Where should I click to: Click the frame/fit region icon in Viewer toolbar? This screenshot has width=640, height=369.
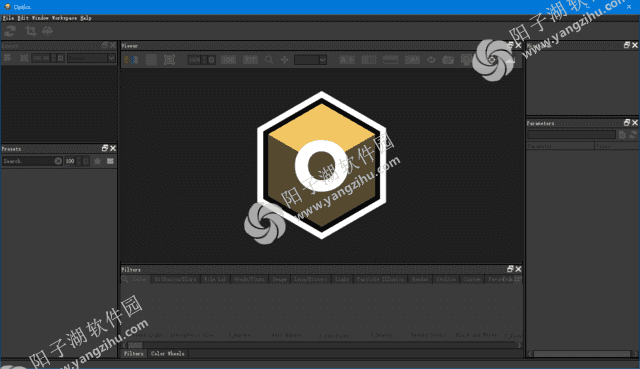pyautogui.click(x=169, y=60)
